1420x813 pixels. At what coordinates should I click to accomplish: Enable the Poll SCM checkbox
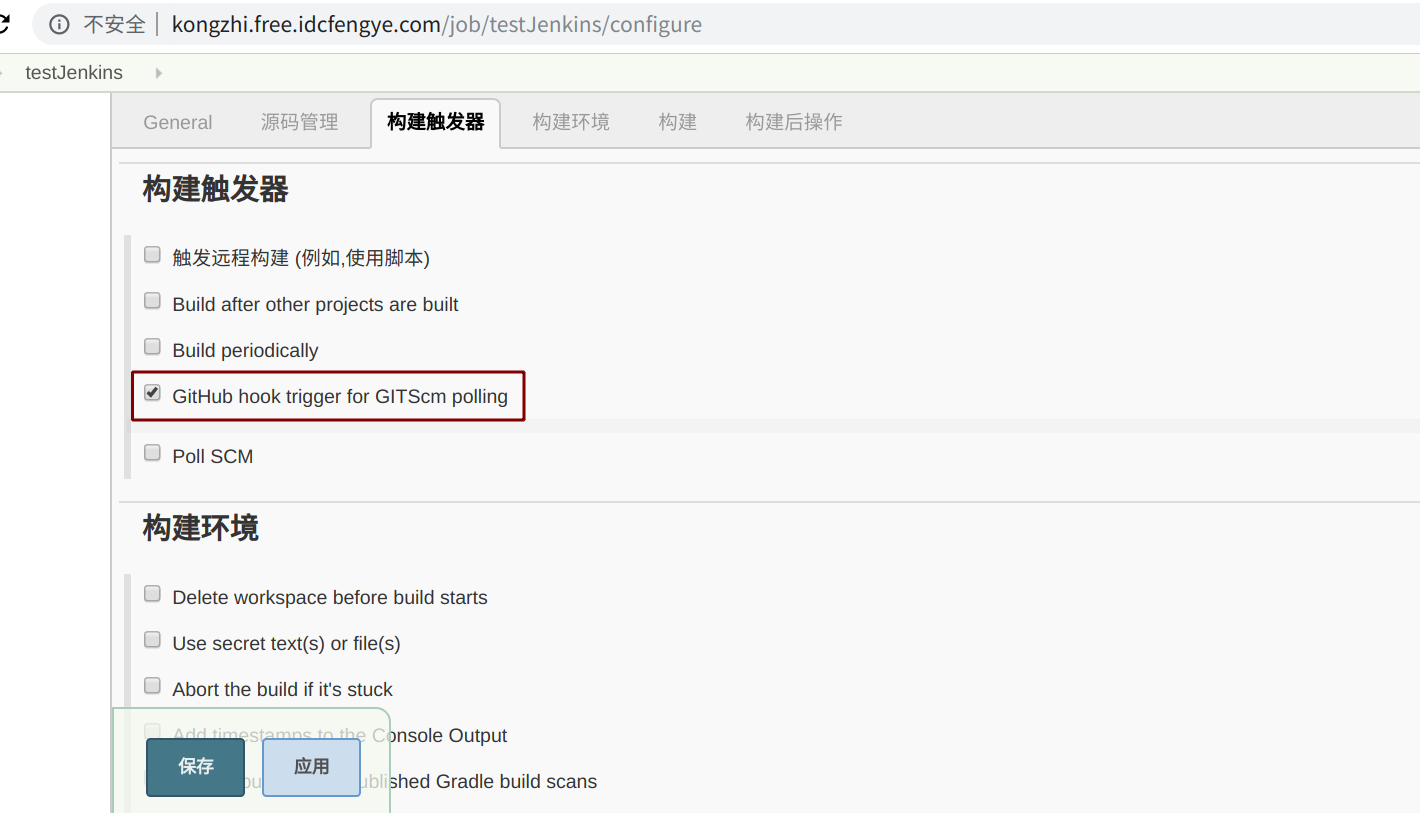click(x=152, y=453)
